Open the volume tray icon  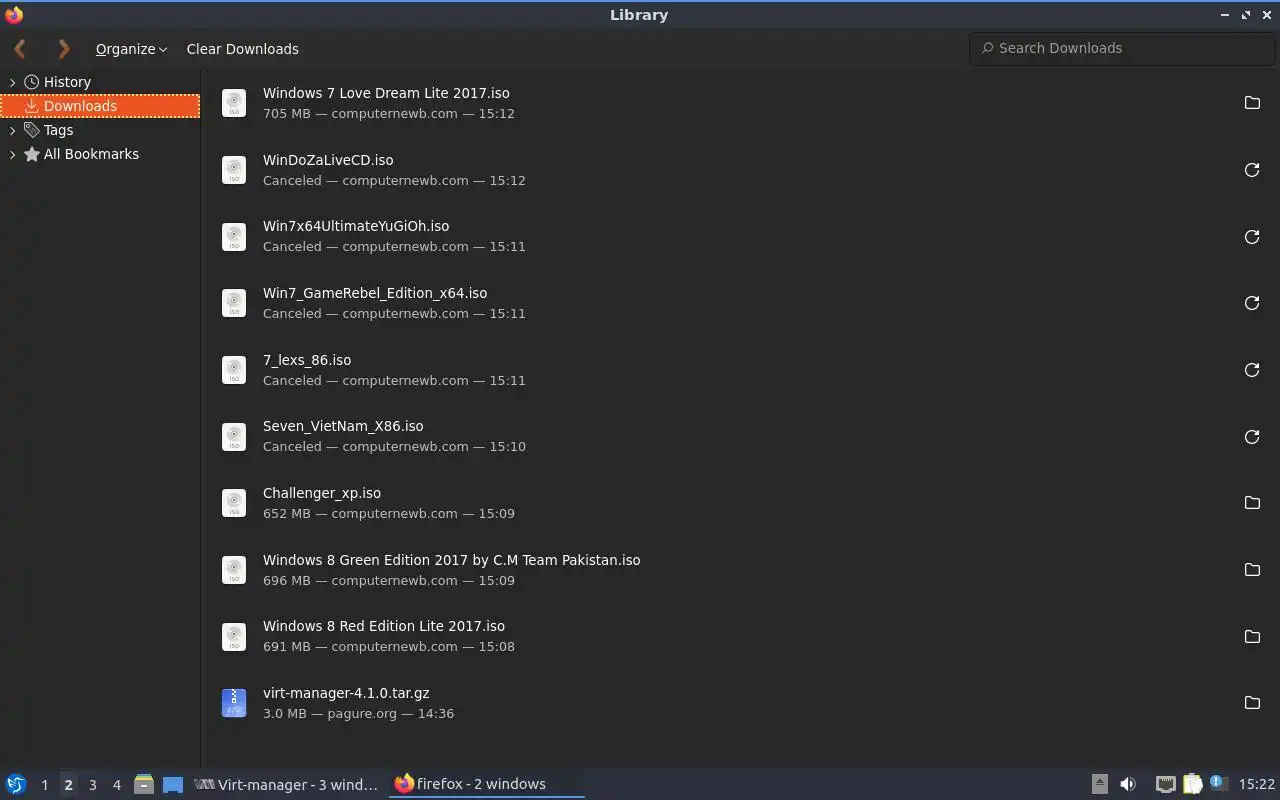point(1128,784)
